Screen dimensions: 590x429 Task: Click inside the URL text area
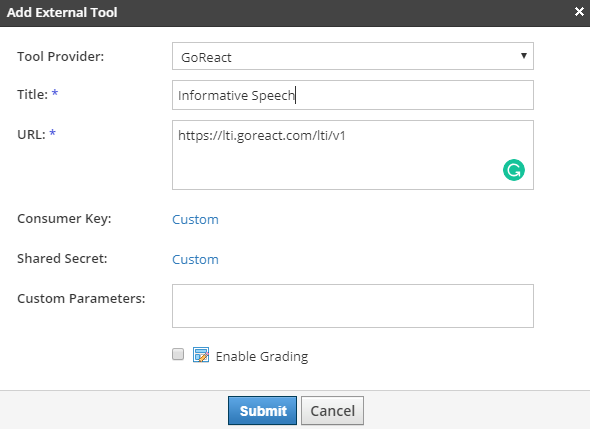pyautogui.click(x=353, y=155)
